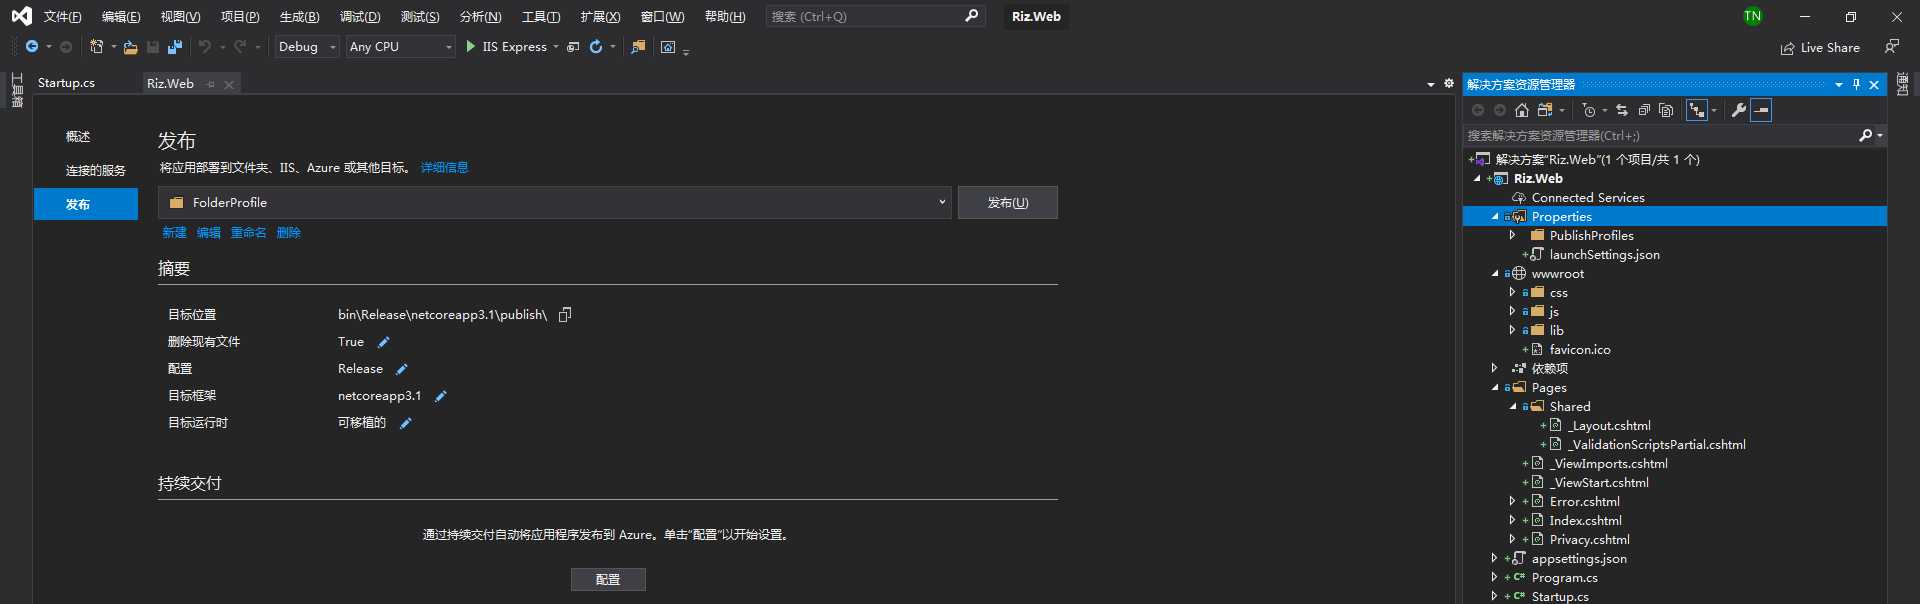Viewport: 1920px width, 604px height.
Task: Click the Home icon in Solution Explorer toolbar
Action: coord(1522,110)
